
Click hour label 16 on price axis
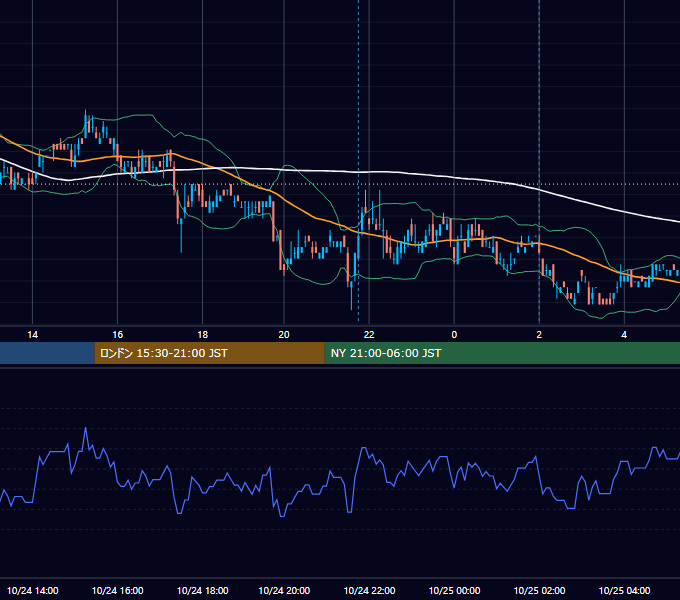[x=118, y=335]
